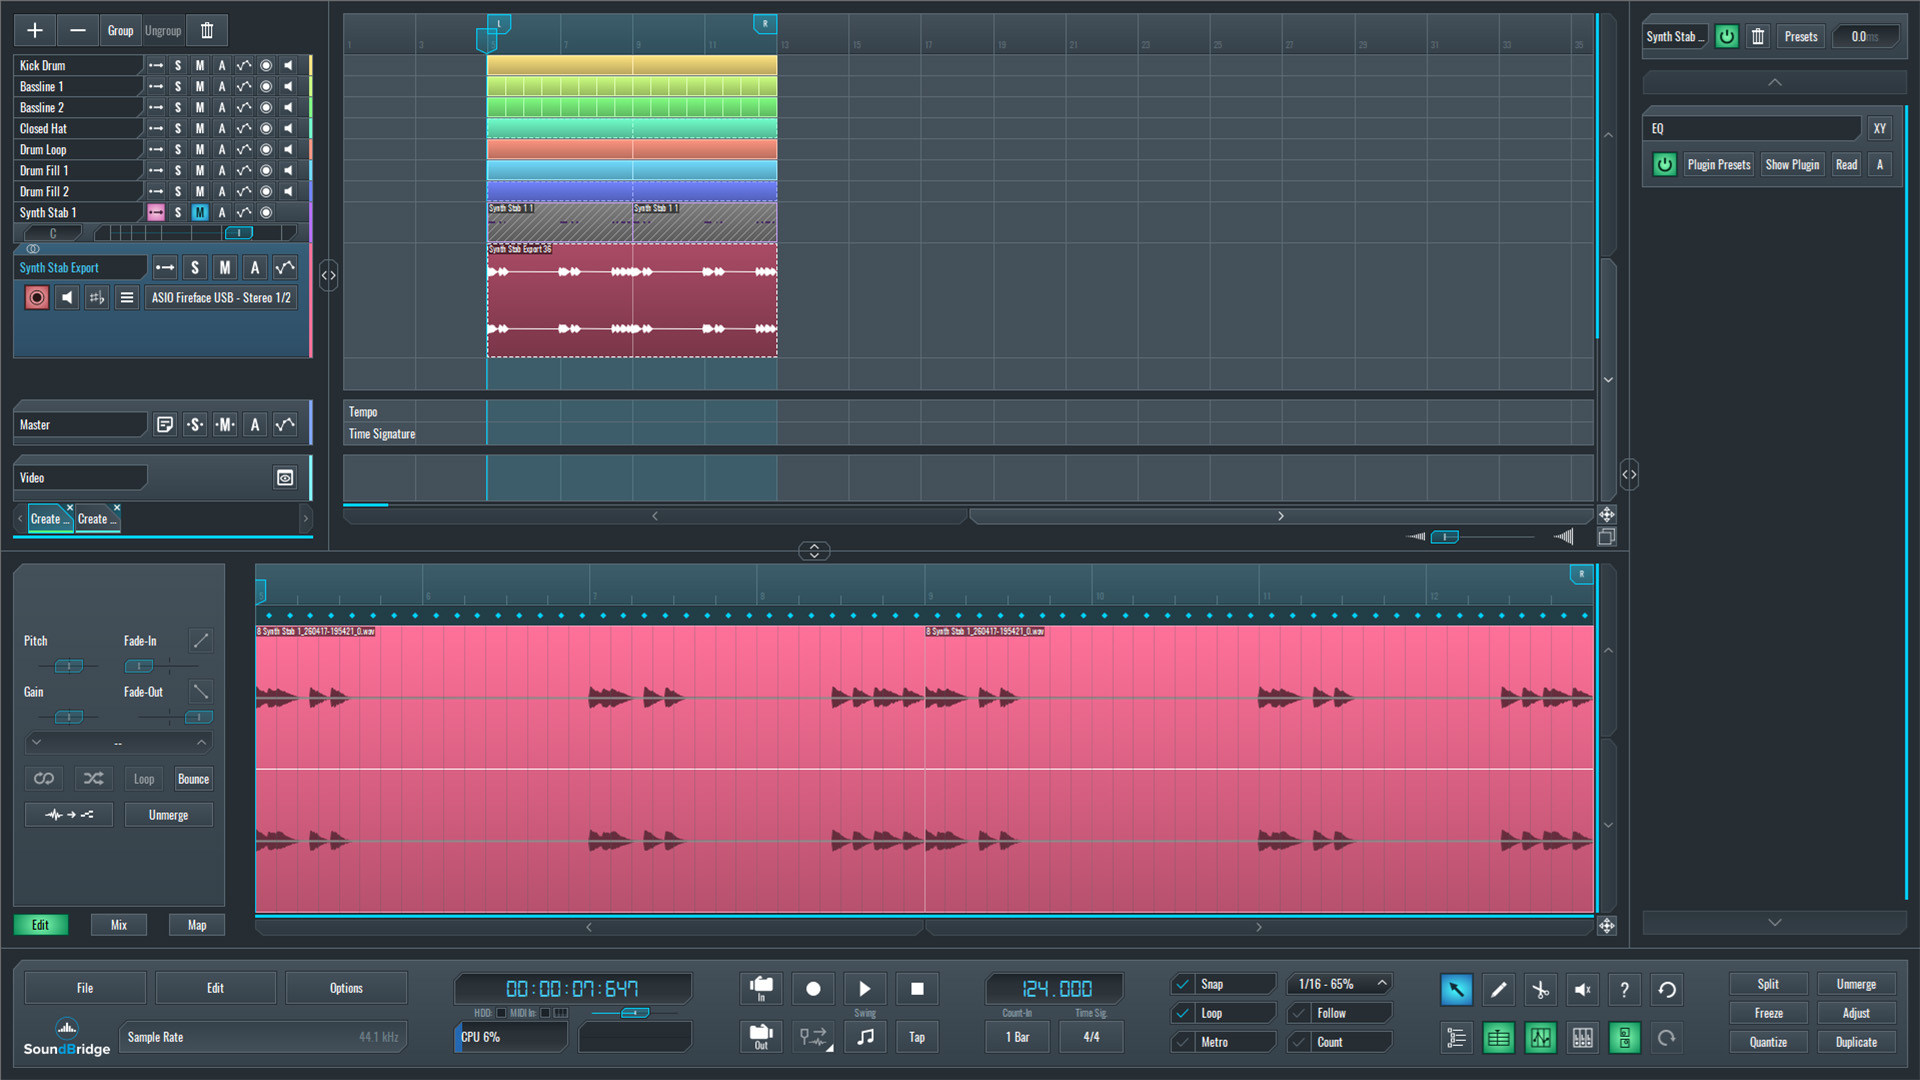Open the Video track window icon
1920x1080 pixels.
(x=285, y=478)
